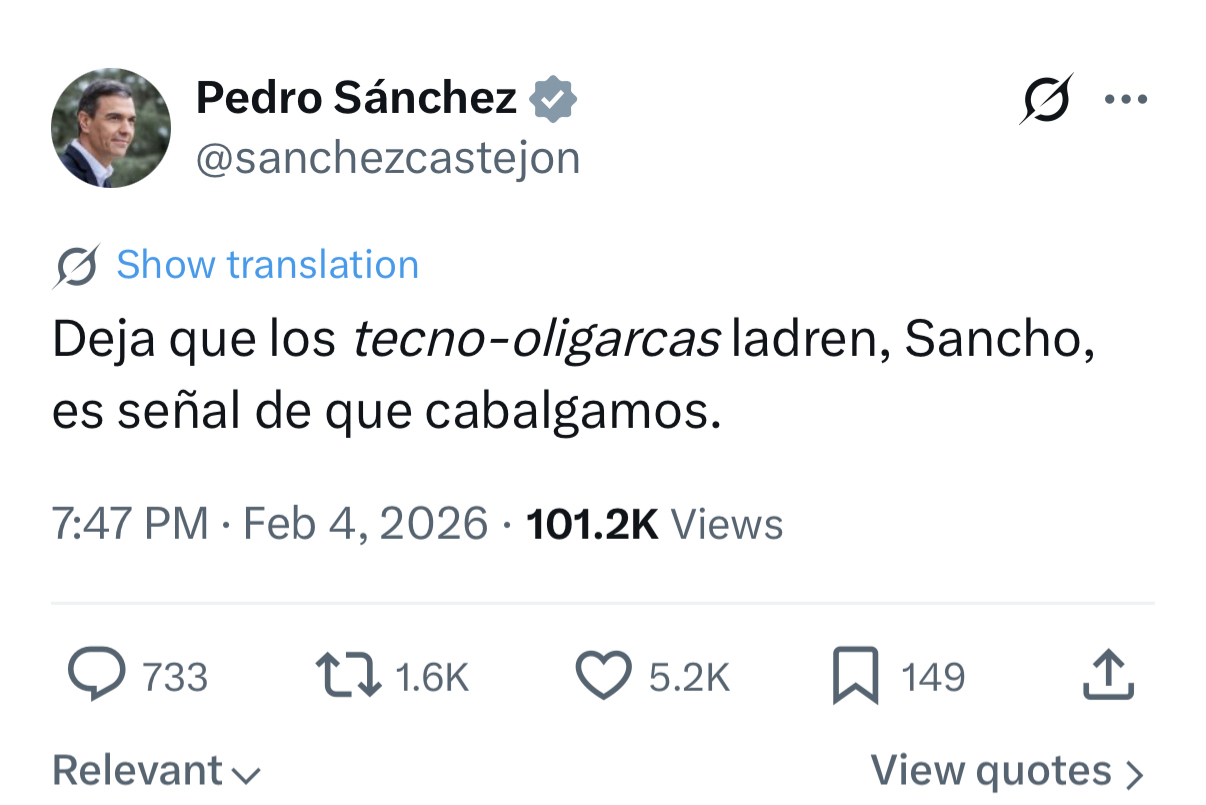Click the 7:47 PM Feb 4, 2026 timestamp
Viewport: 1206px width, 805px height.
[x=270, y=524]
